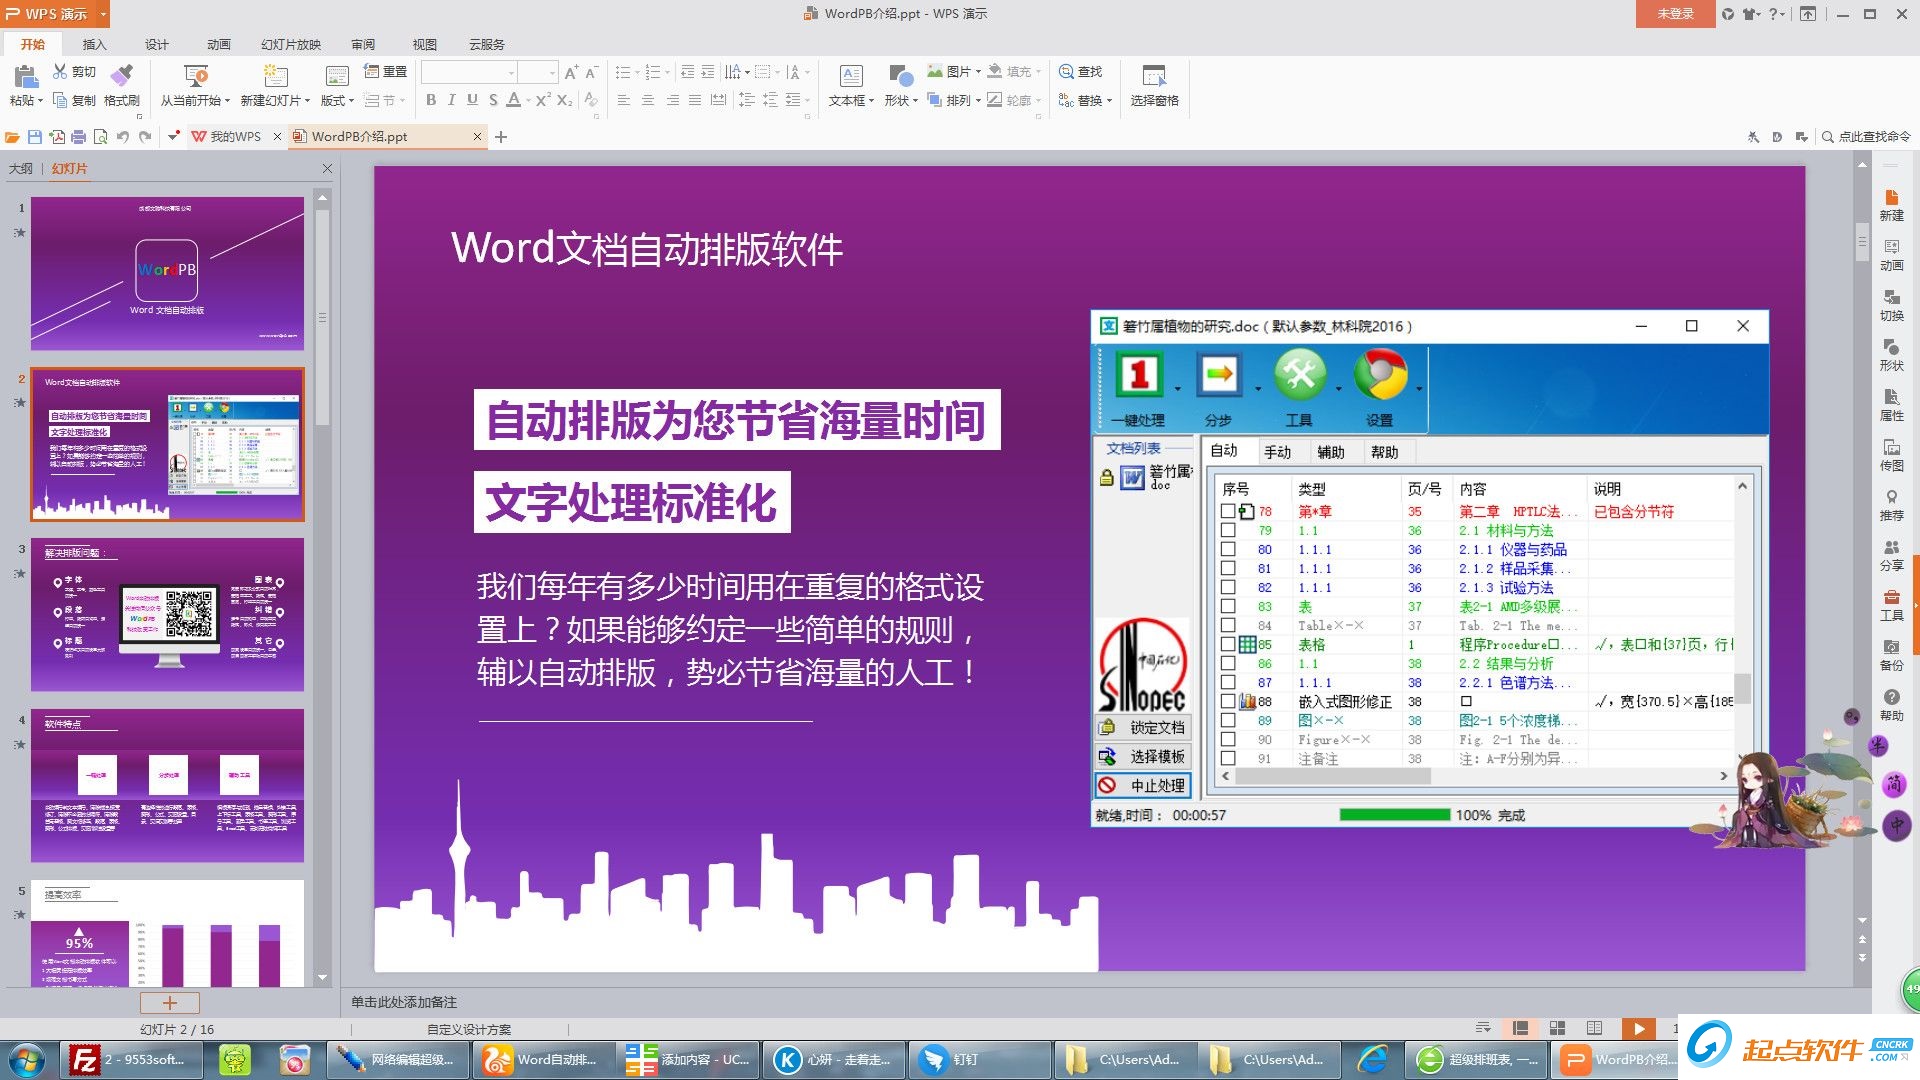Switch to the Insert (插入) ribbon tab
Image resolution: width=1920 pixels, height=1080 pixels.
tap(94, 44)
